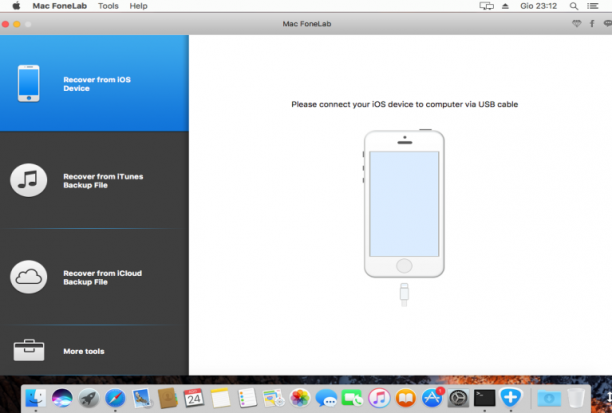This screenshot has width=612, height=413.
Task: Close the Mac FoneLab window
Action: [x=5, y=24]
